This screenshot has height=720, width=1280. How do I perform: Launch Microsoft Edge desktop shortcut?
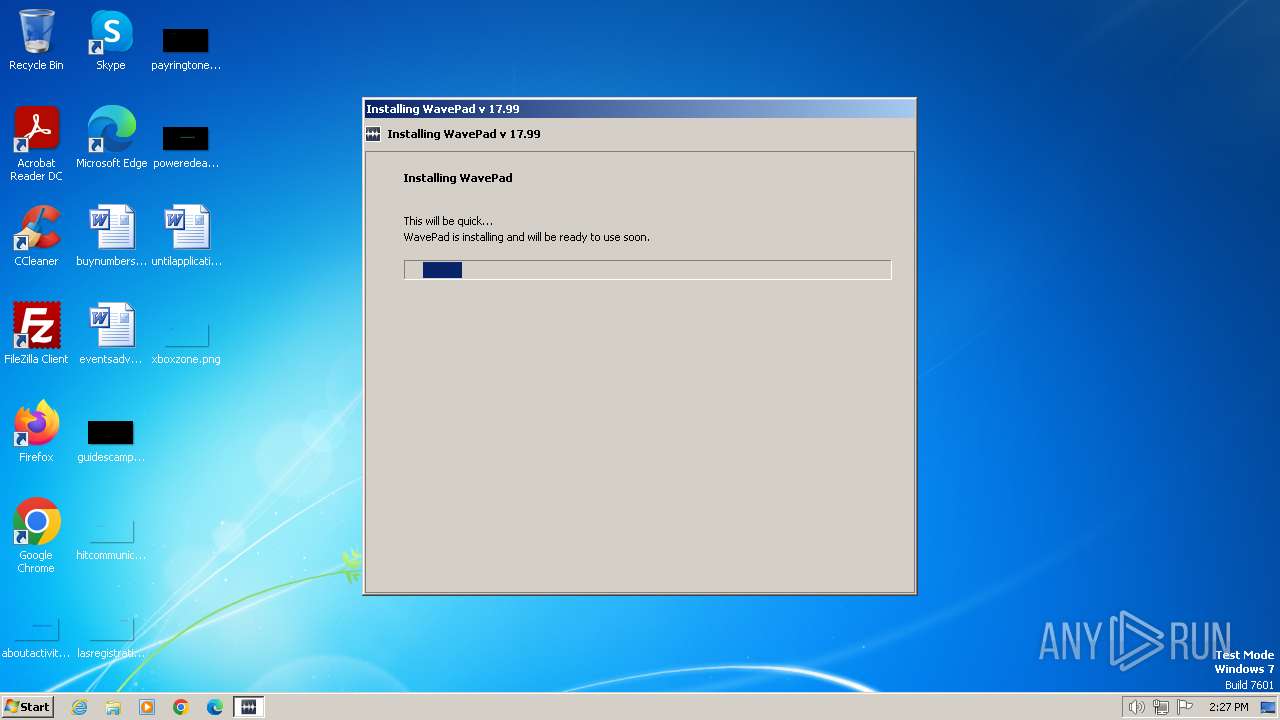pyautogui.click(x=111, y=138)
